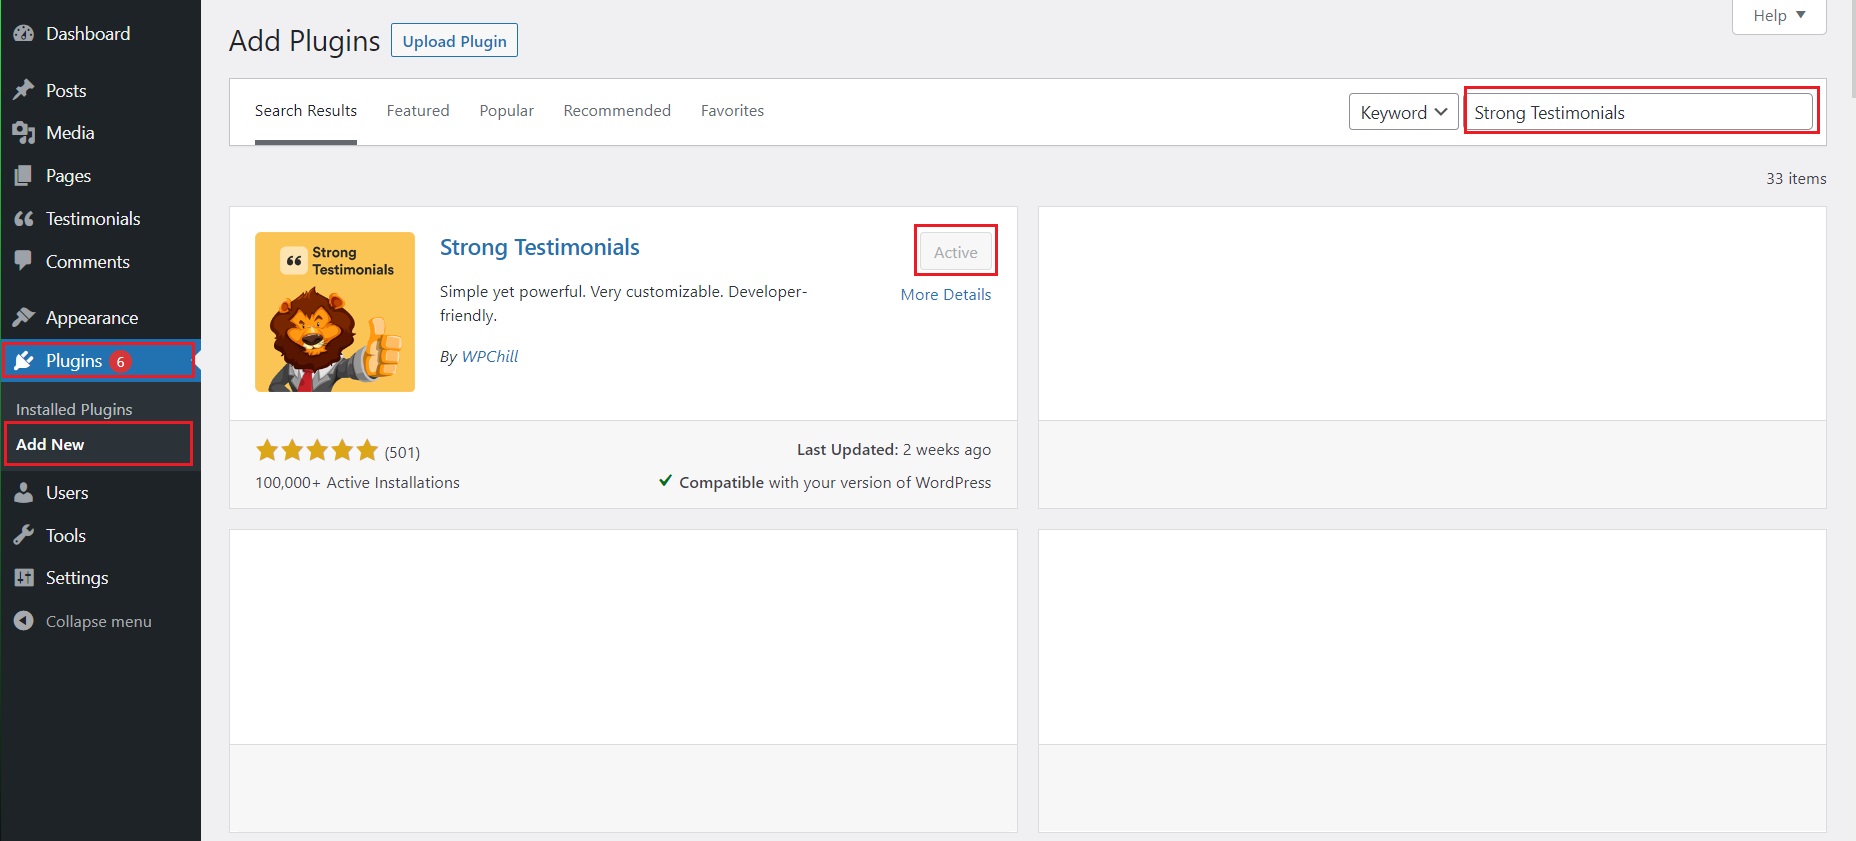Click the Settings sliders icon
The height and width of the screenshot is (841, 1856).
click(24, 578)
